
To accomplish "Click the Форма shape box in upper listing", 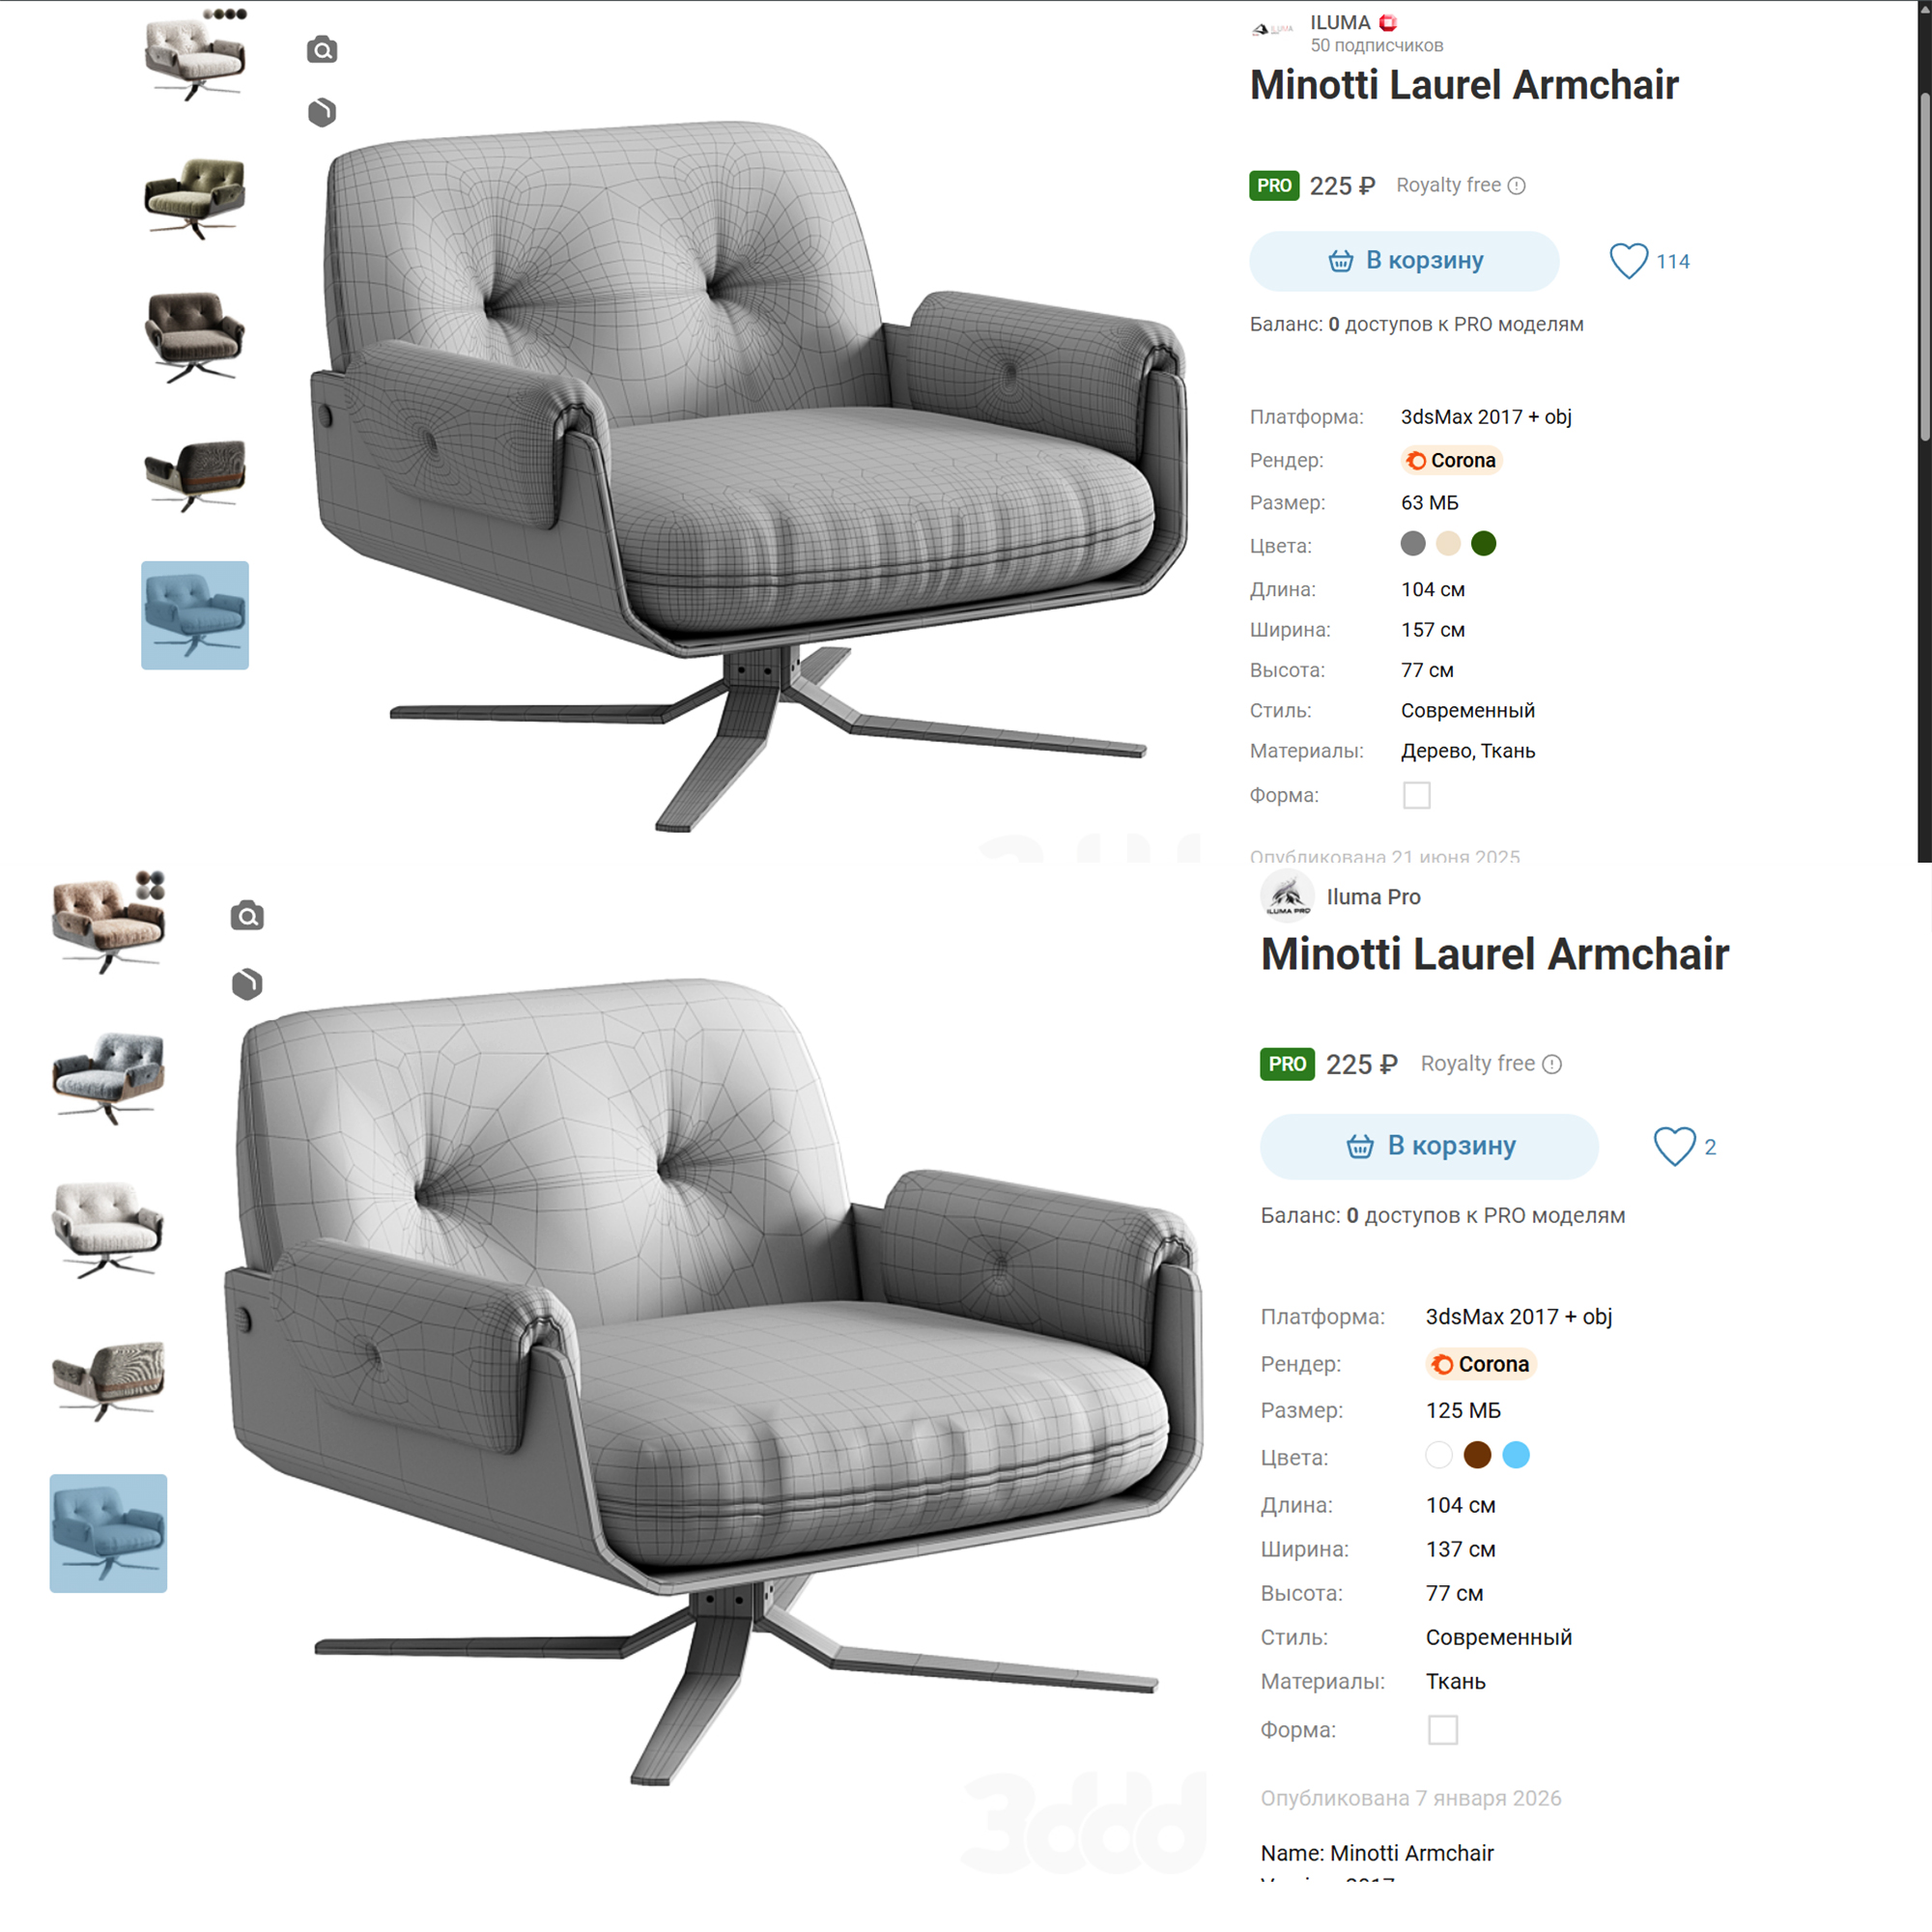I will click(1416, 795).
